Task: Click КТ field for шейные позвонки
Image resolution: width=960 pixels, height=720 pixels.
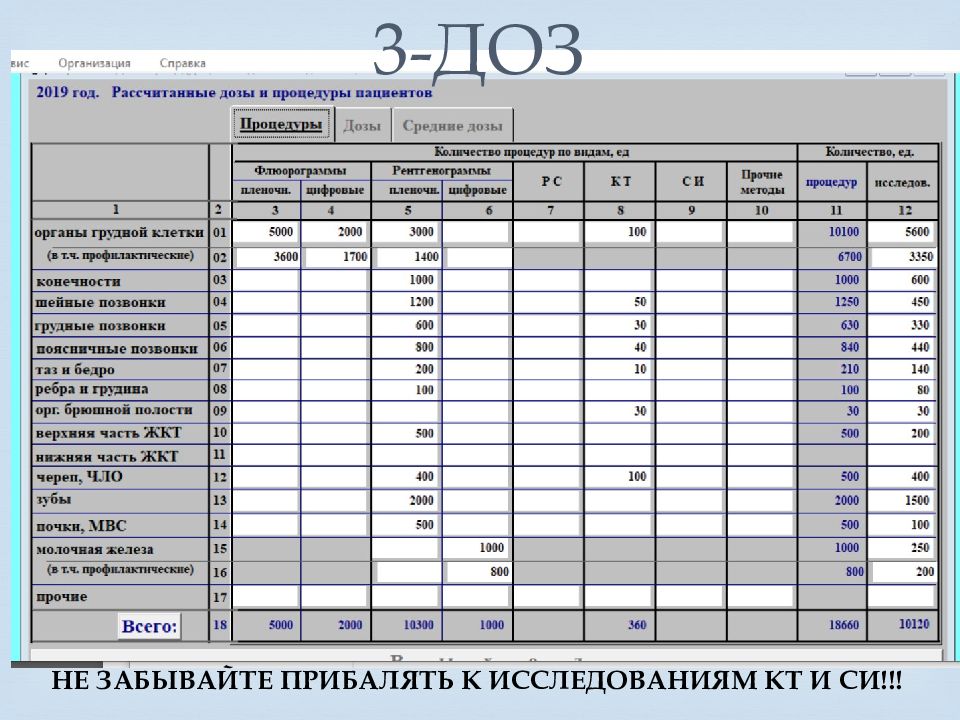Action: click(x=619, y=302)
